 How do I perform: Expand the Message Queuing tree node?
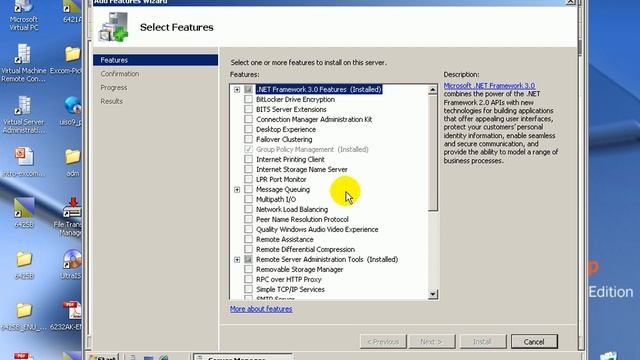point(237,189)
